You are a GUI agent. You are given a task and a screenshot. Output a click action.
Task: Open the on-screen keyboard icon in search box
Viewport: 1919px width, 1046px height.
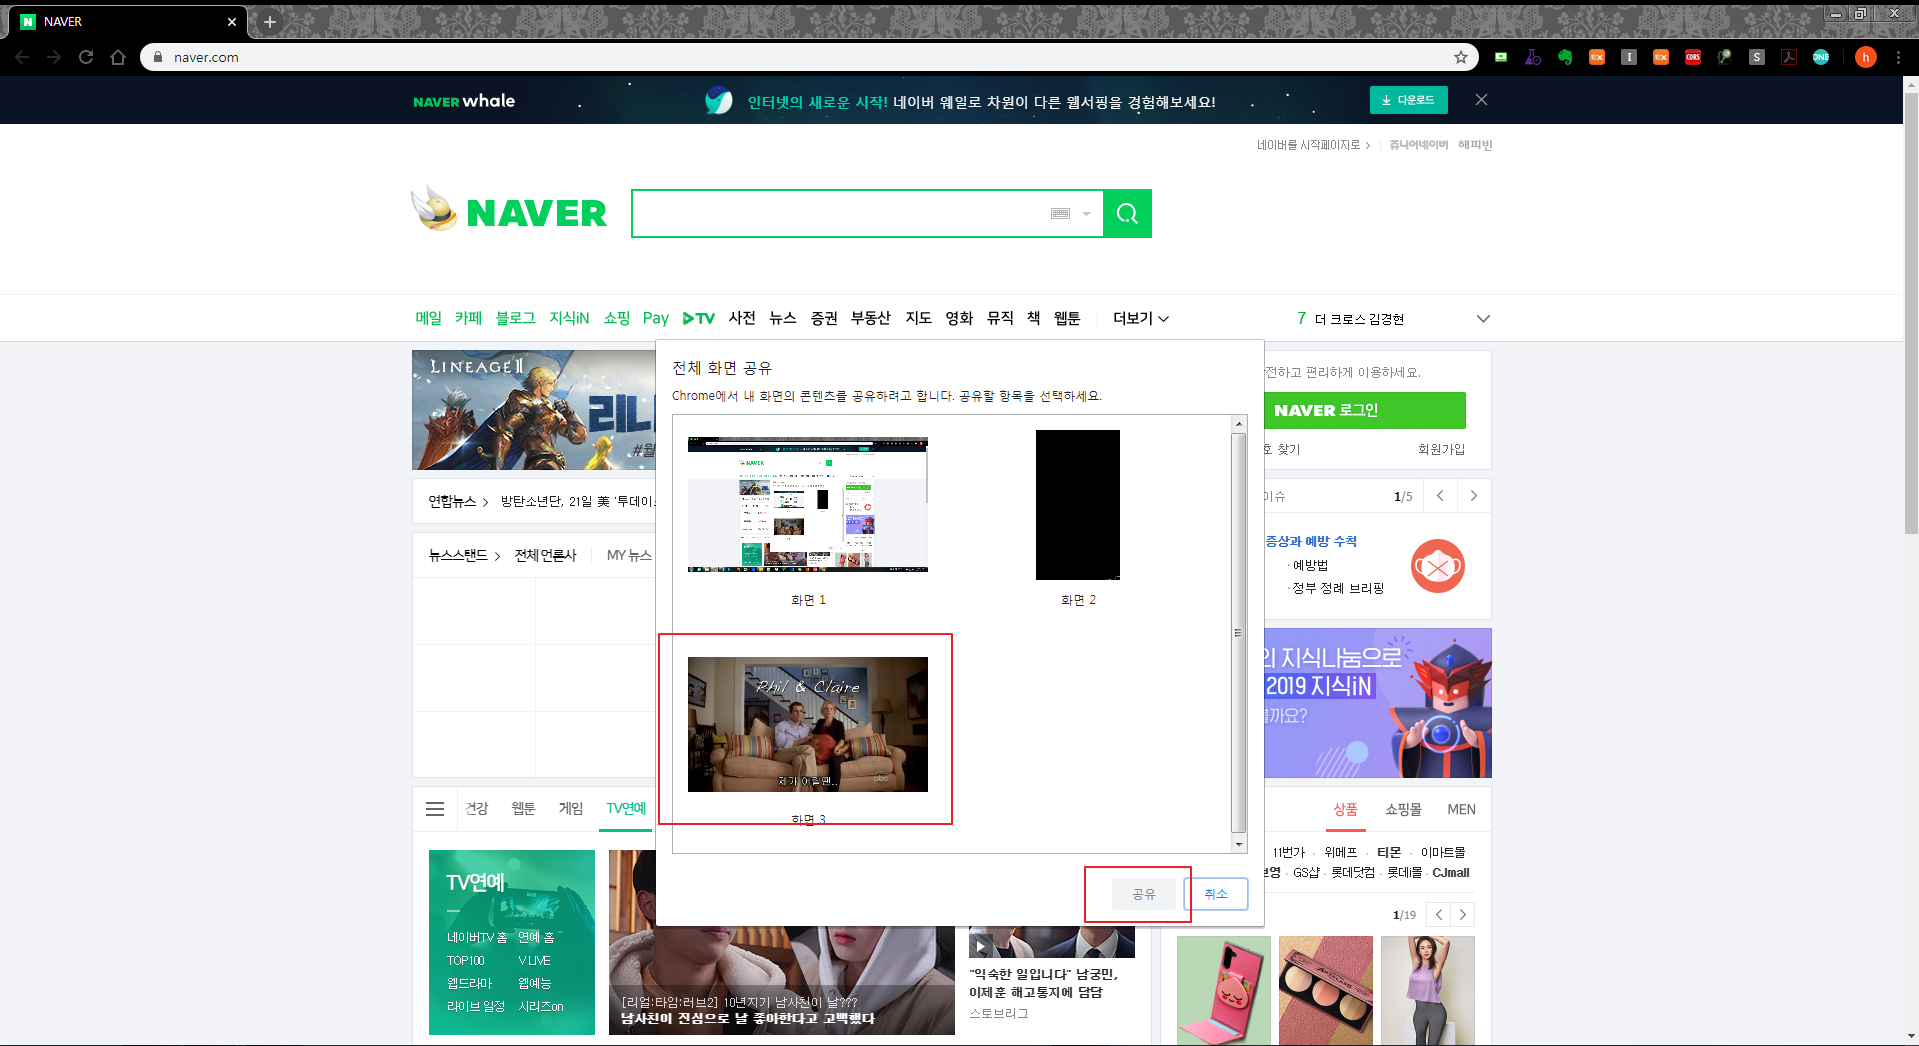tap(1061, 213)
